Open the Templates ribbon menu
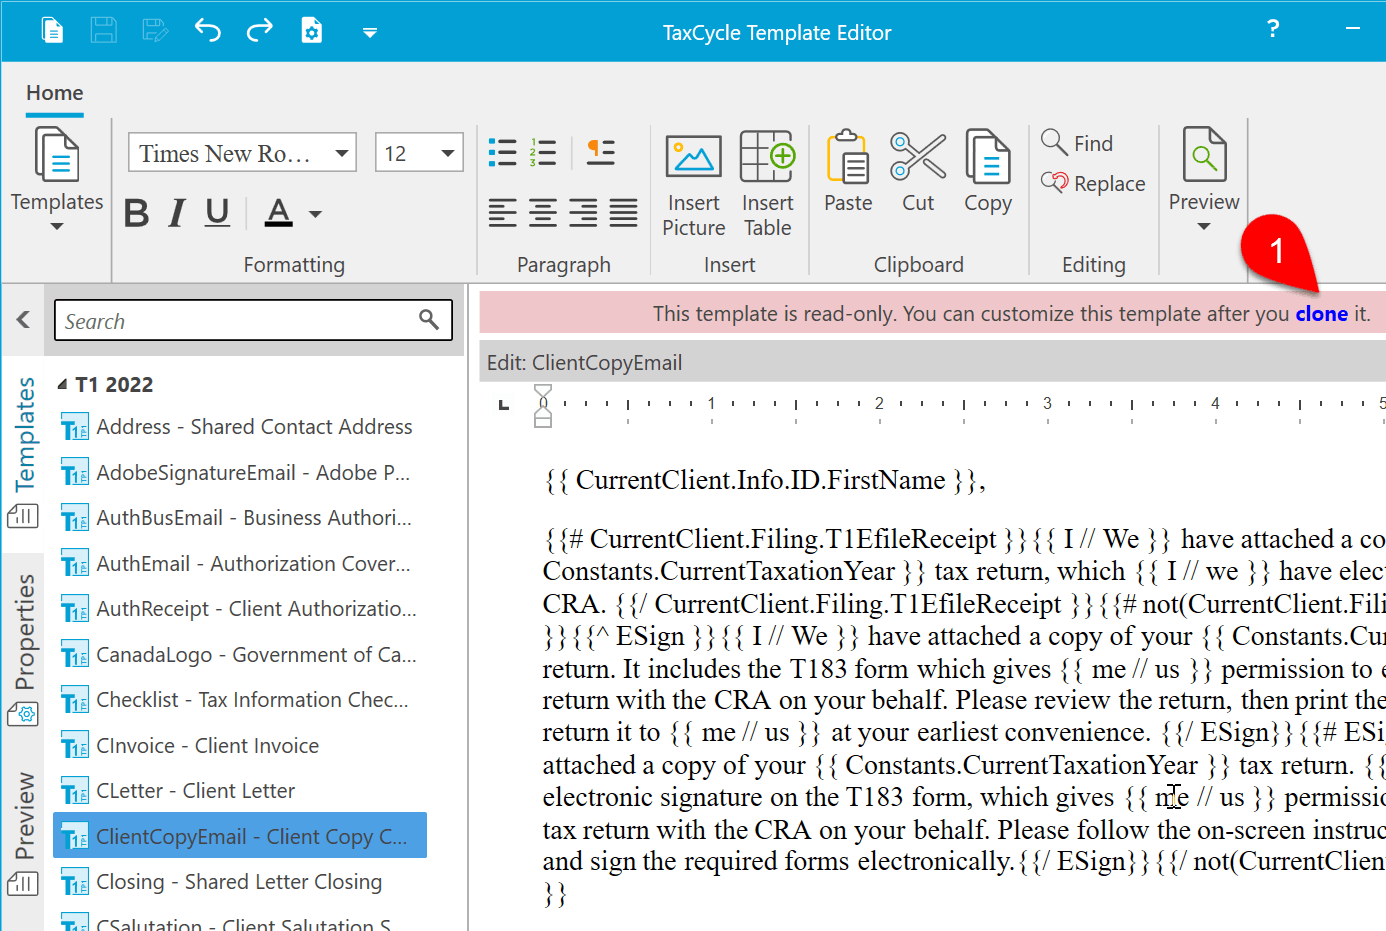This screenshot has height=931, width=1386. [x=57, y=180]
